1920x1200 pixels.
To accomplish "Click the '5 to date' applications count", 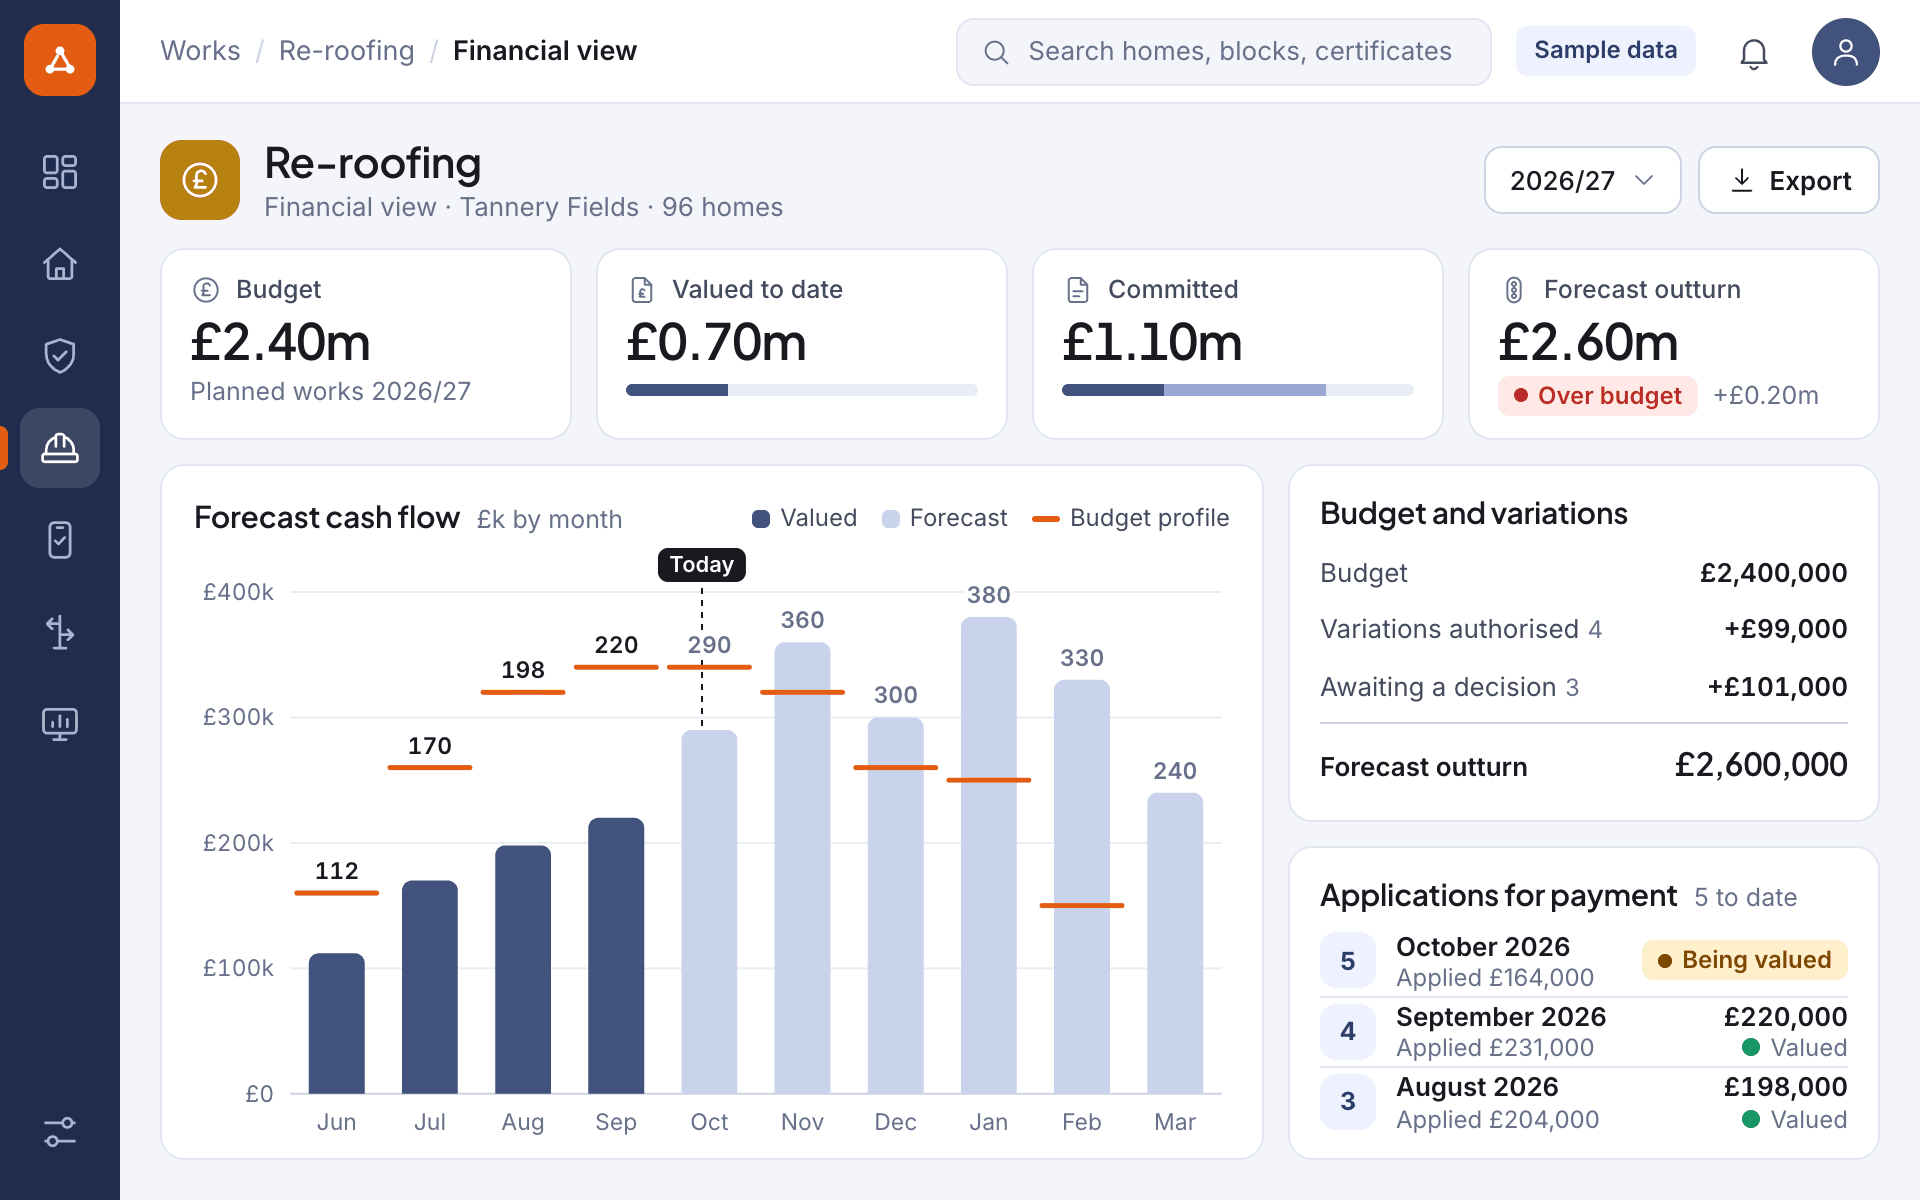I will point(1745,897).
